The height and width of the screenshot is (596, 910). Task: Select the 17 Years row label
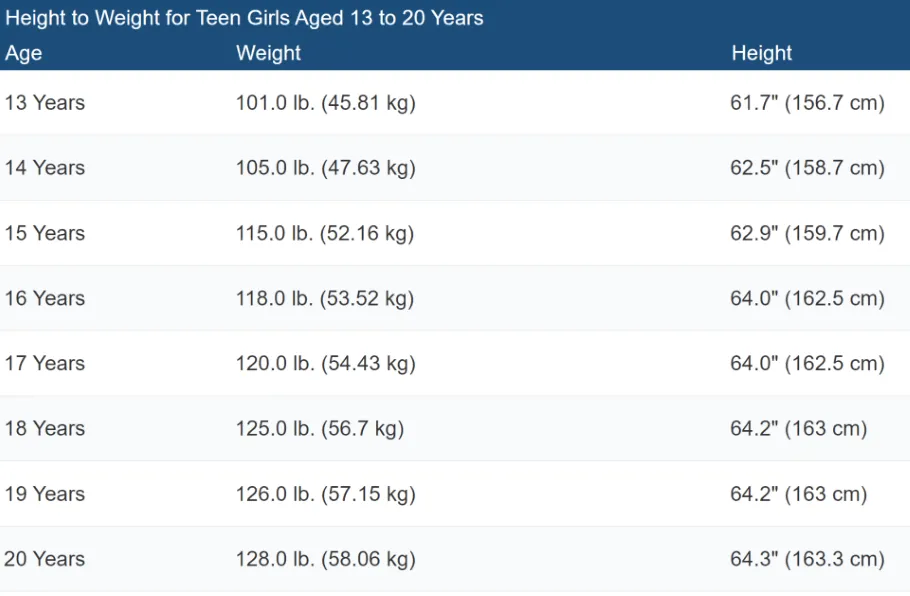point(45,363)
